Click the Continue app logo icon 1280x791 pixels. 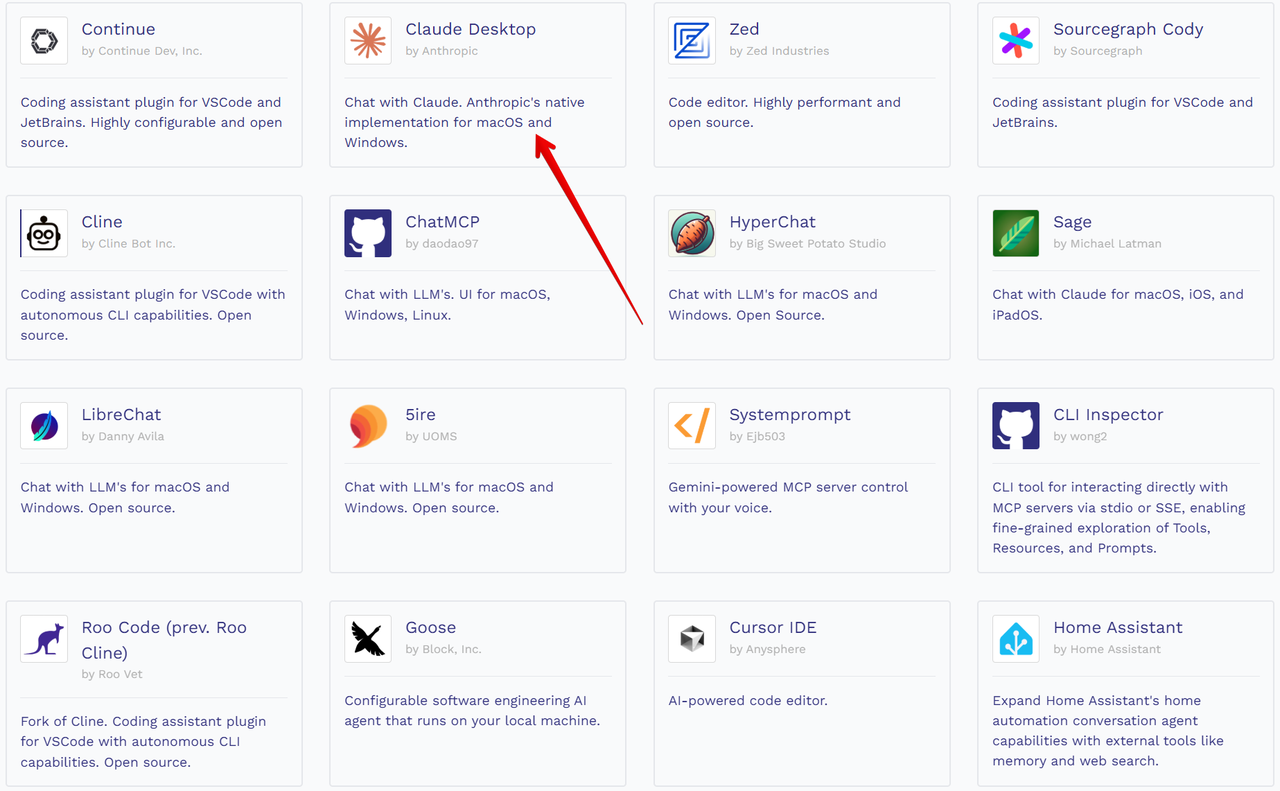[x=44, y=41]
